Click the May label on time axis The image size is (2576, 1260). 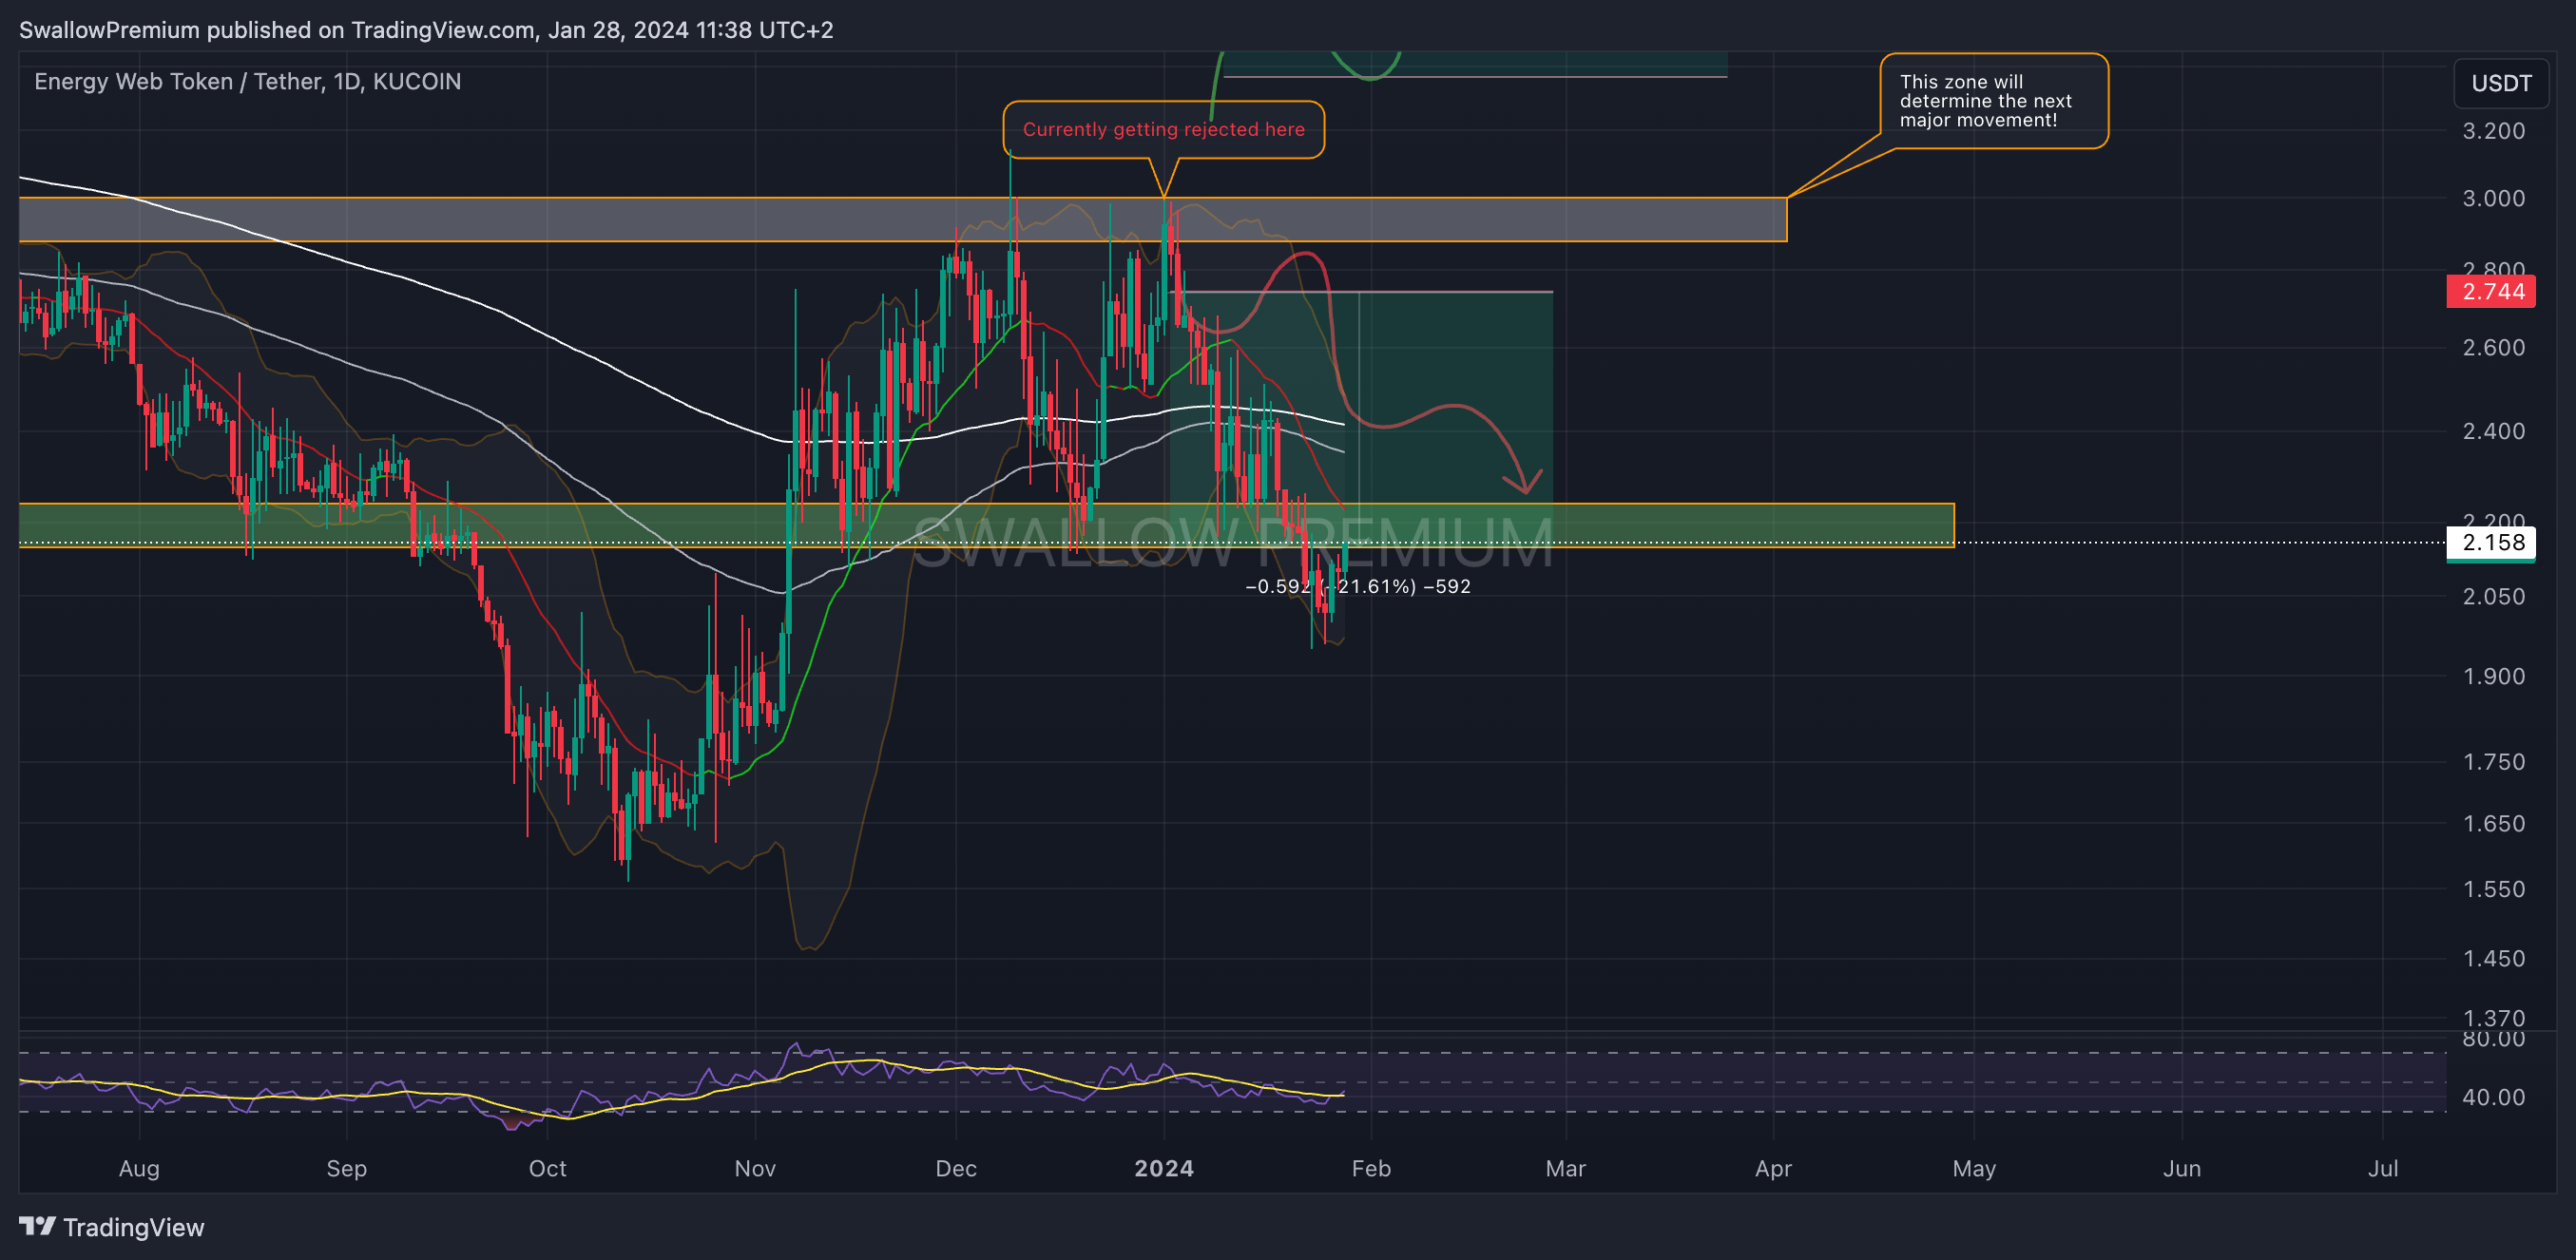tap(1974, 1168)
